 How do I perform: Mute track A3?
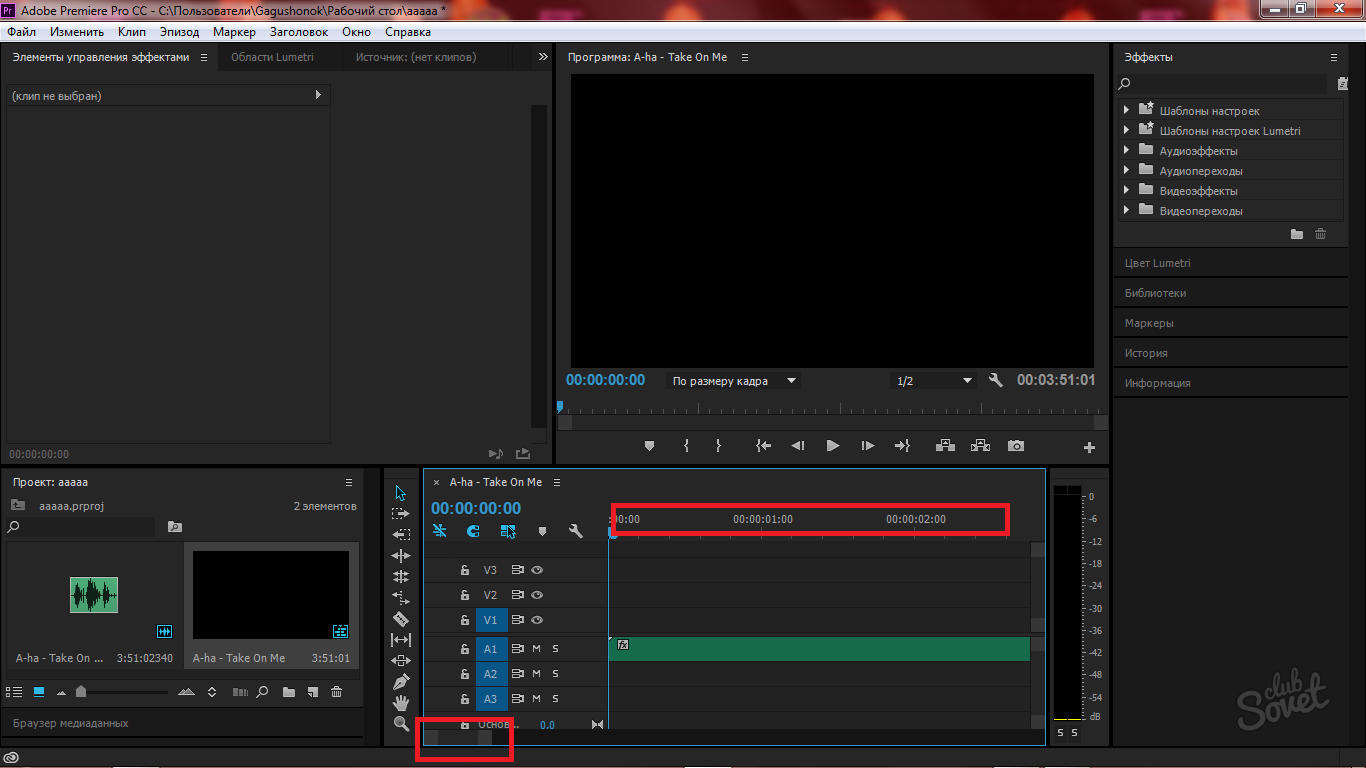536,699
